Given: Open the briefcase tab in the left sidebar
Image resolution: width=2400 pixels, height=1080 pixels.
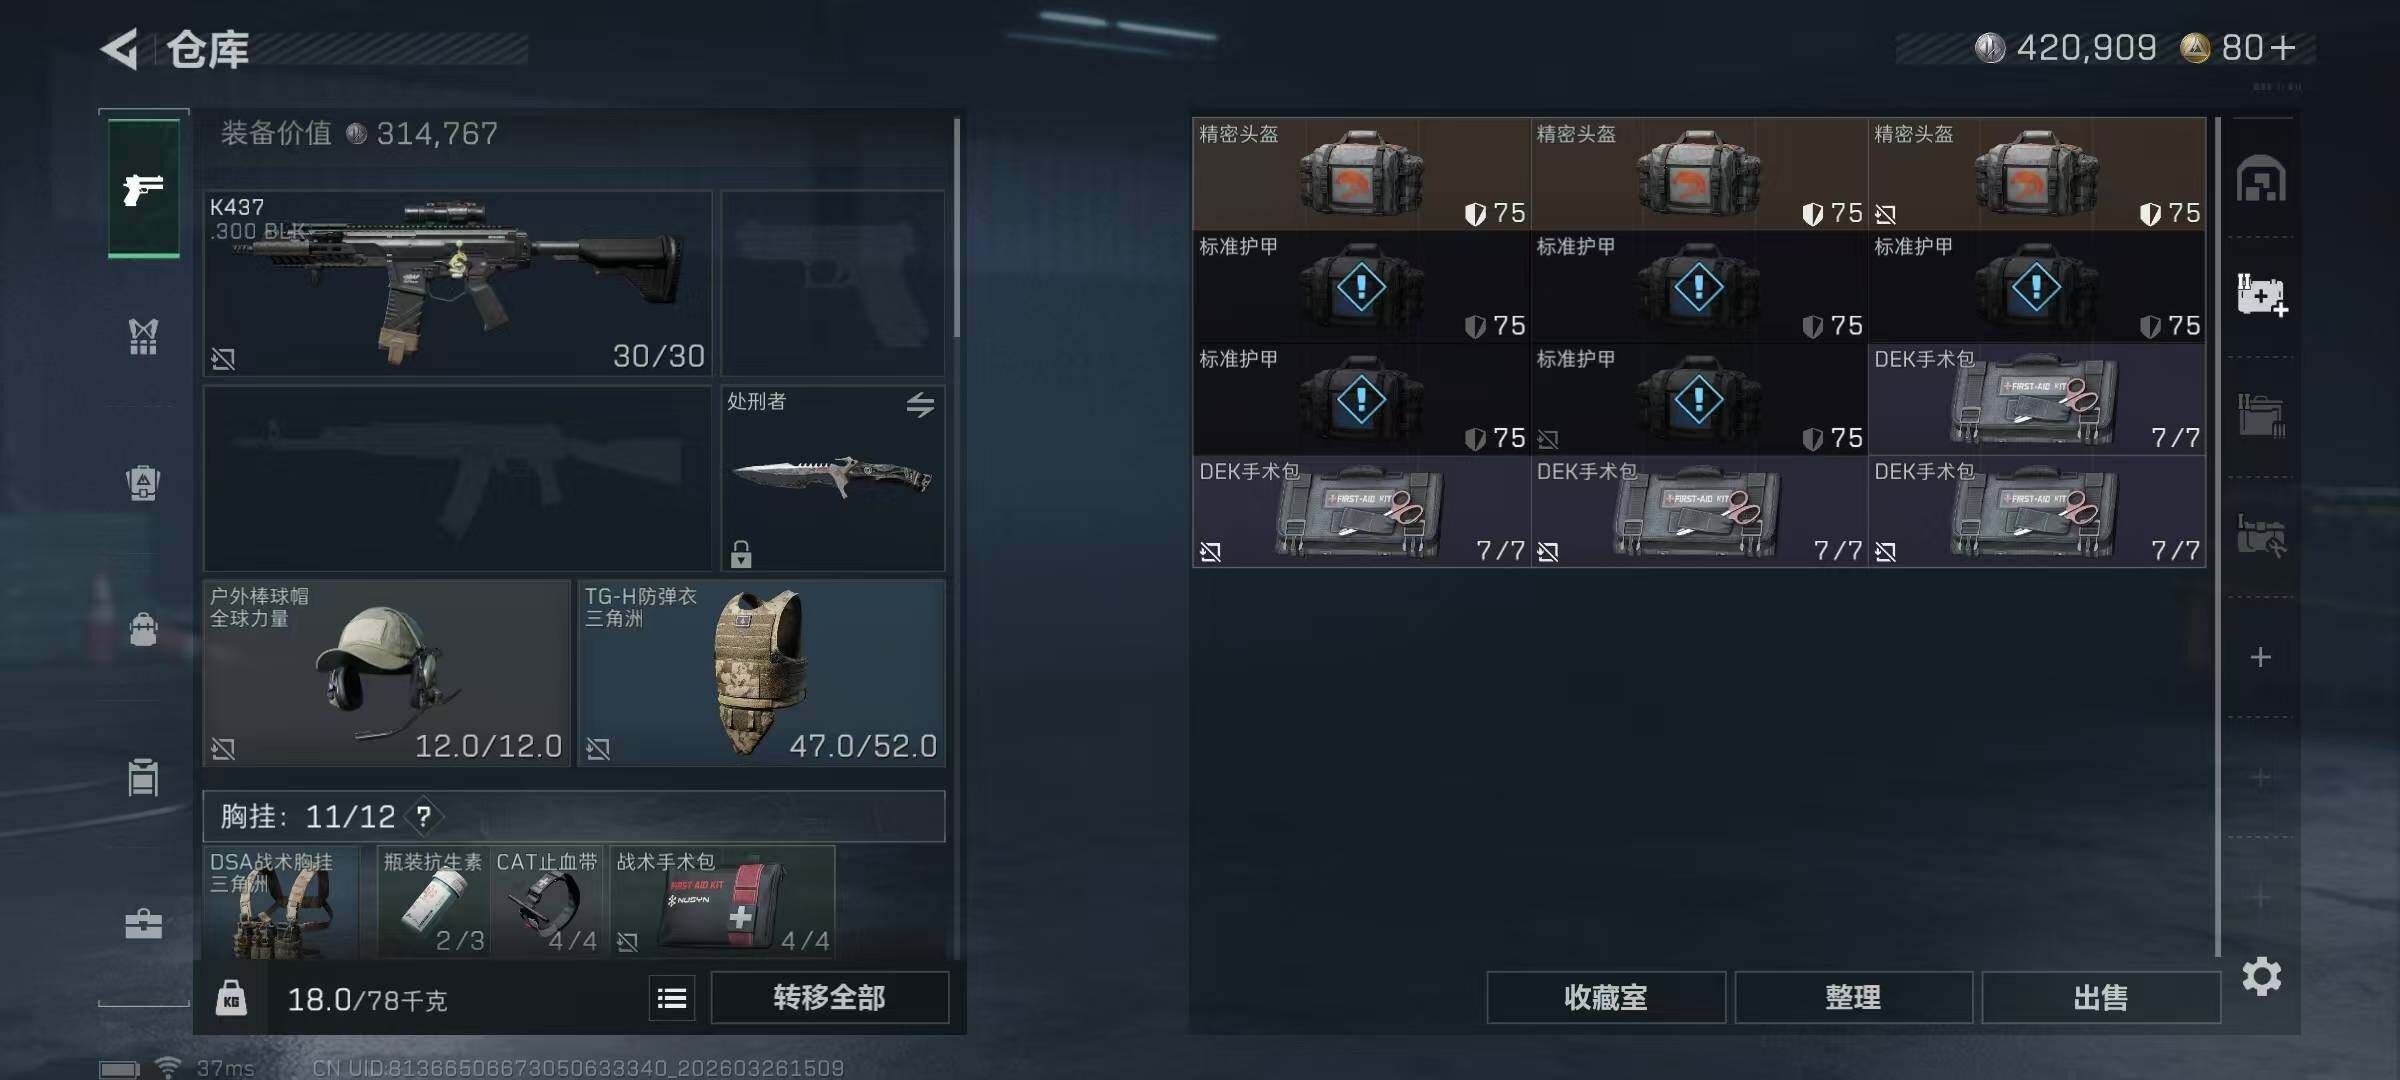Looking at the screenshot, I should pyautogui.click(x=143, y=923).
